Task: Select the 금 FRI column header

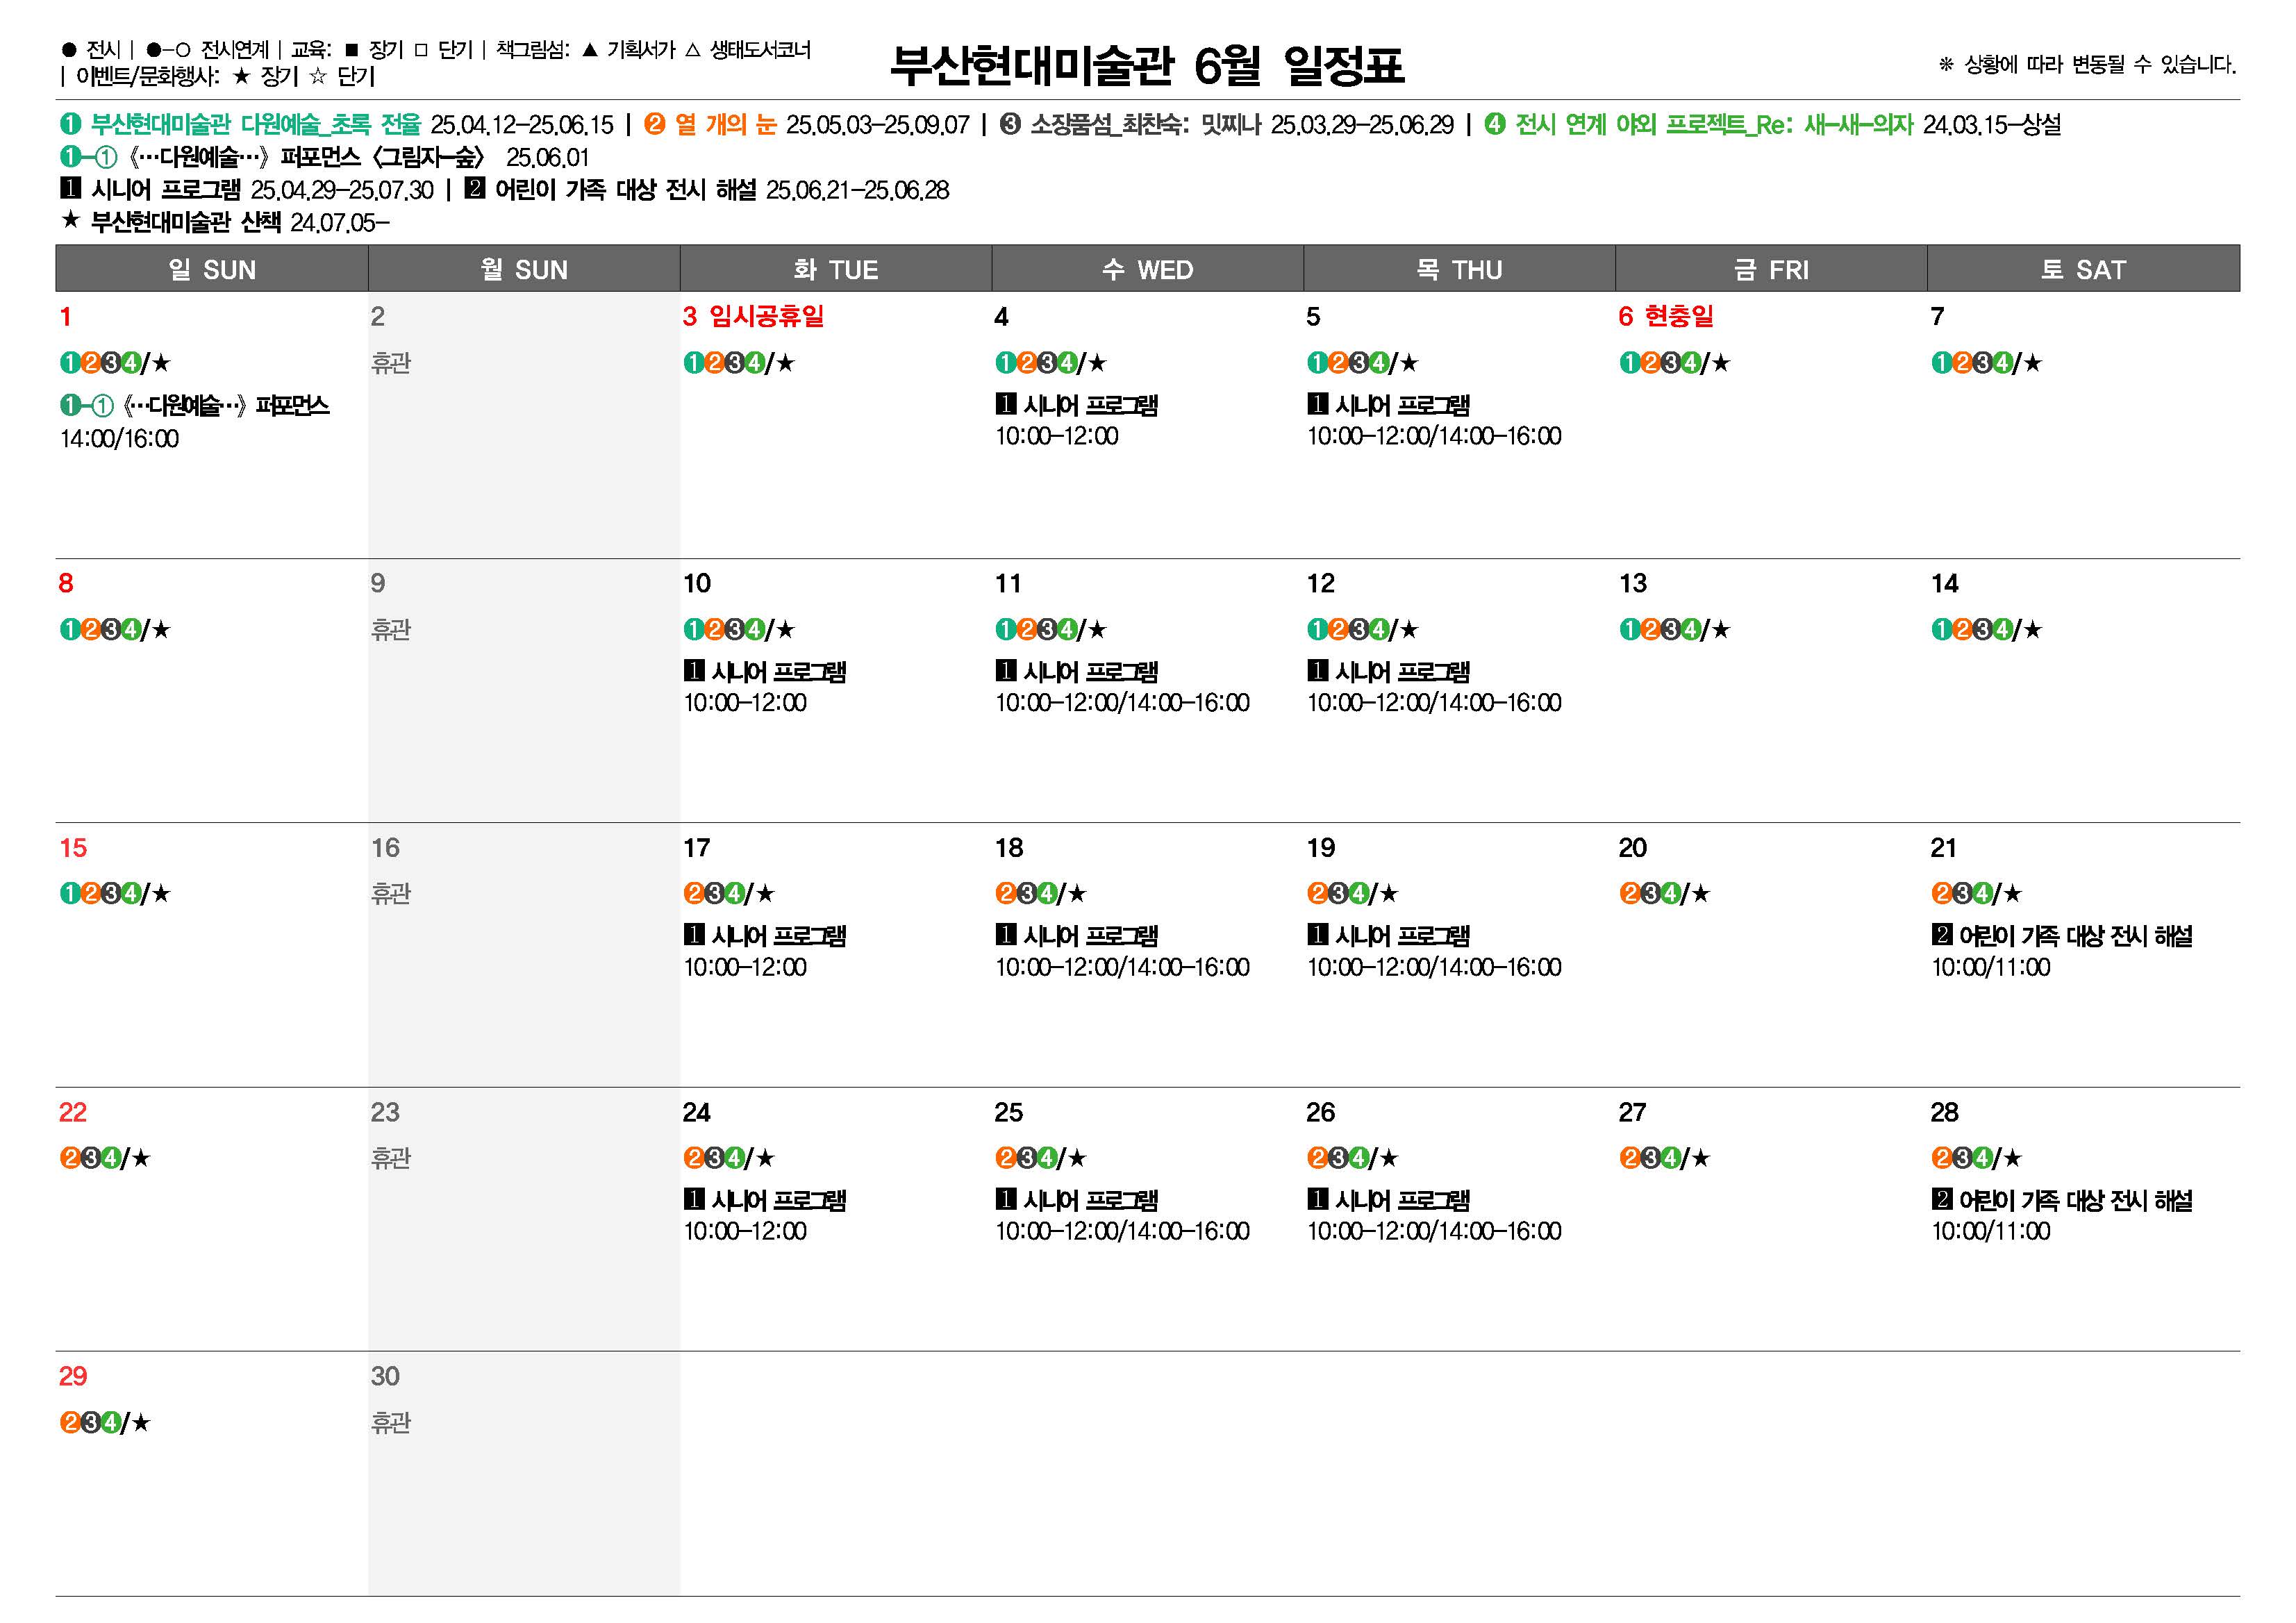Action: pyautogui.click(x=1771, y=269)
